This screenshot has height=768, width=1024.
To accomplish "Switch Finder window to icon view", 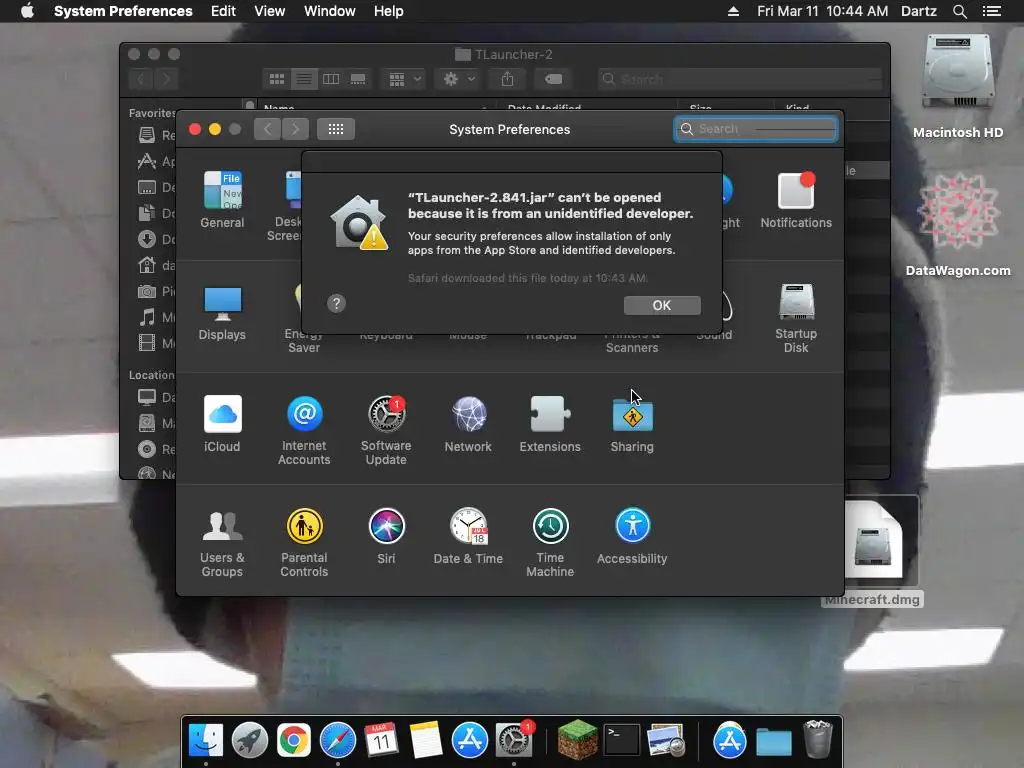I will (x=277, y=79).
